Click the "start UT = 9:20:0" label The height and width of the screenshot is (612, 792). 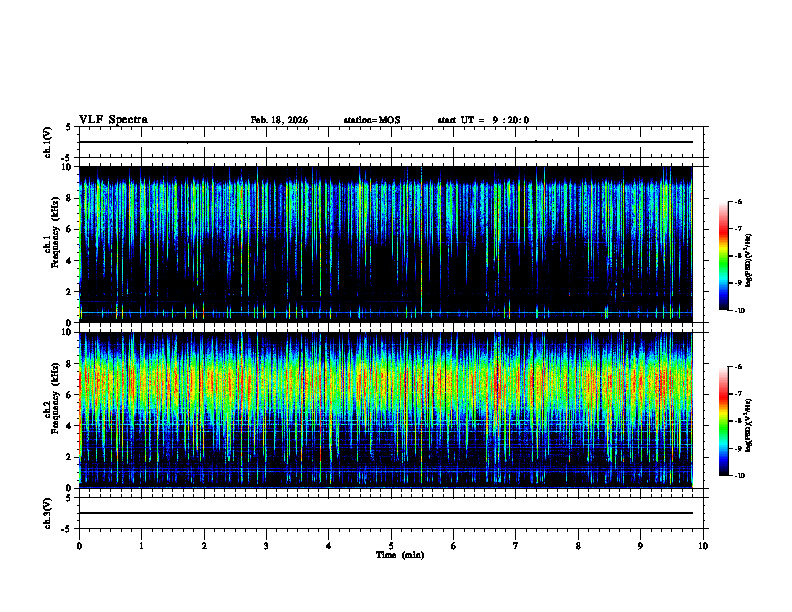click(483, 120)
